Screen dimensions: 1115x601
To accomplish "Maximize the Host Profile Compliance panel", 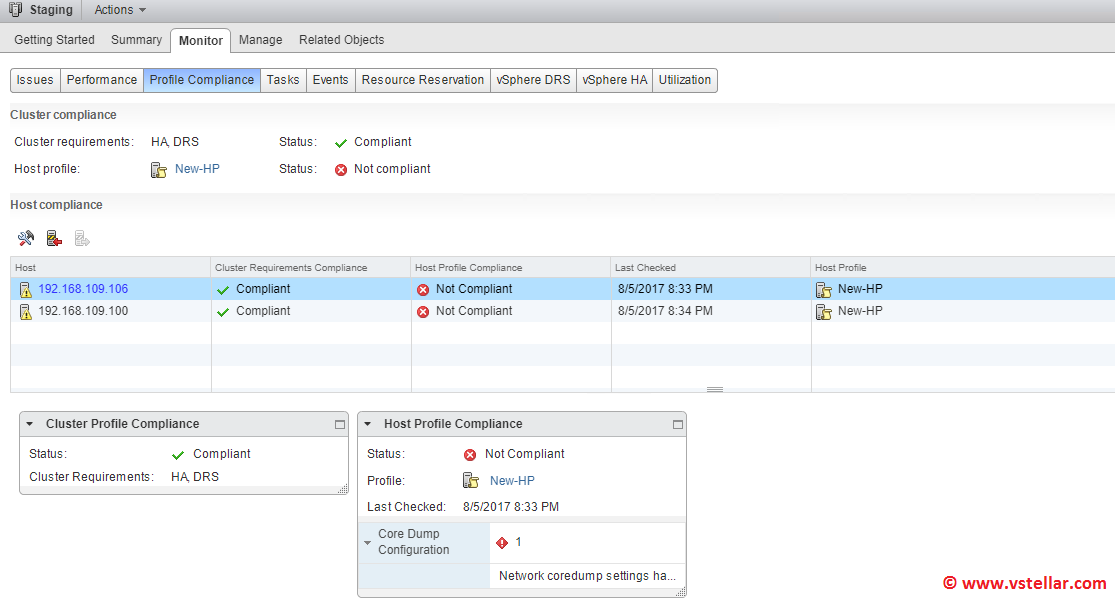I will (x=678, y=425).
